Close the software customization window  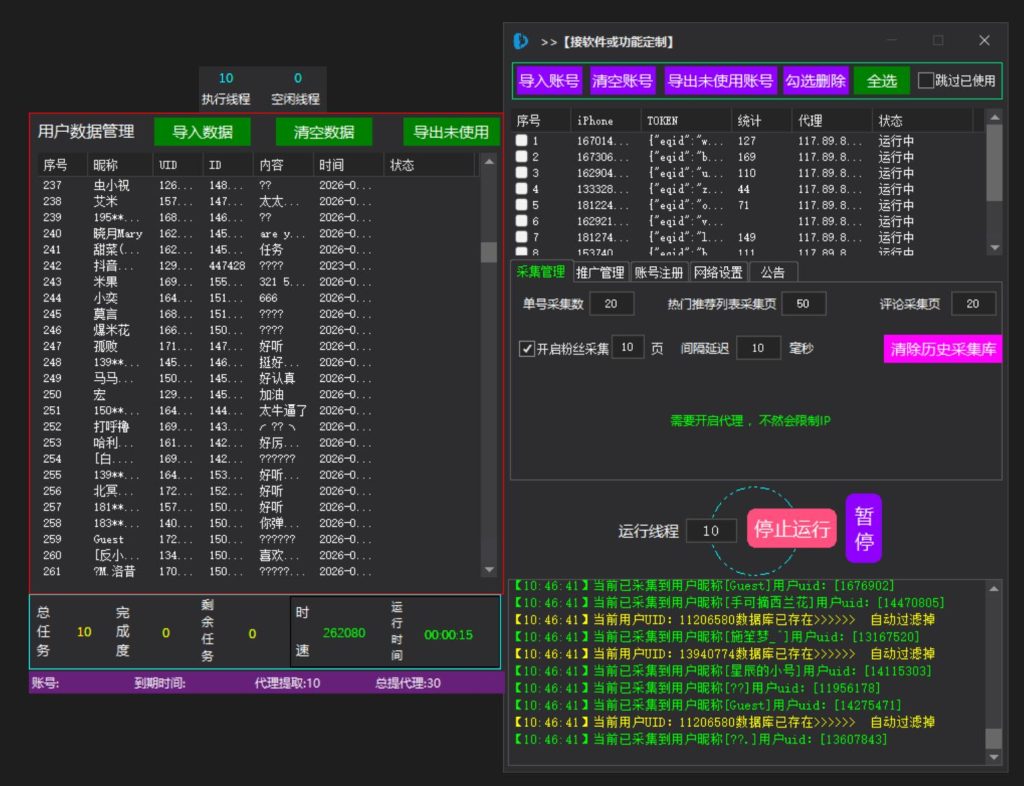click(x=984, y=40)
